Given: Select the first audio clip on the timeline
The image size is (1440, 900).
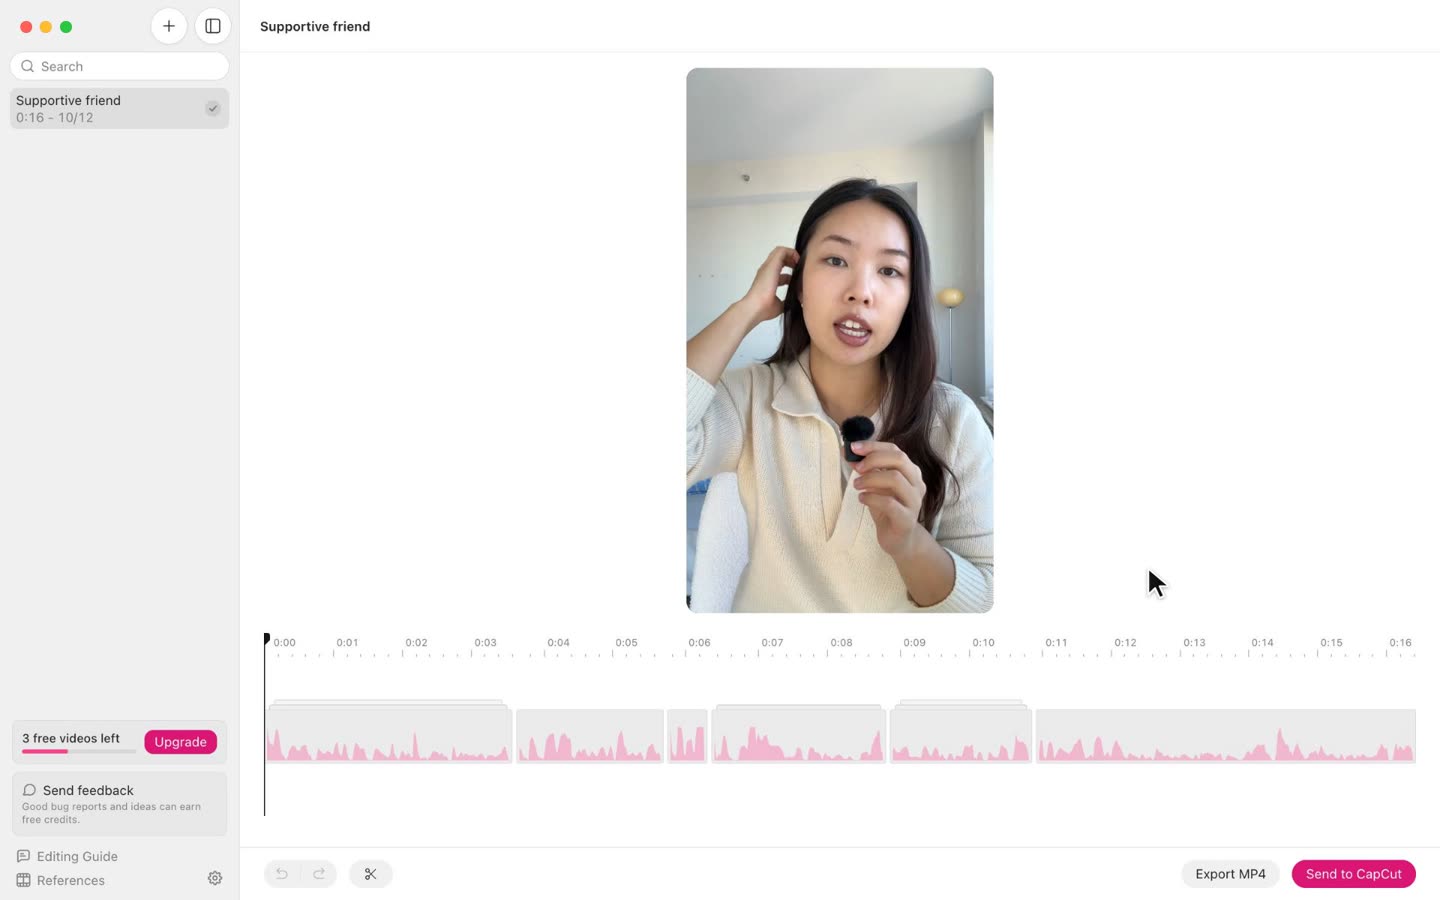Looking at the screenshot, I should click(x=389, y=736).
